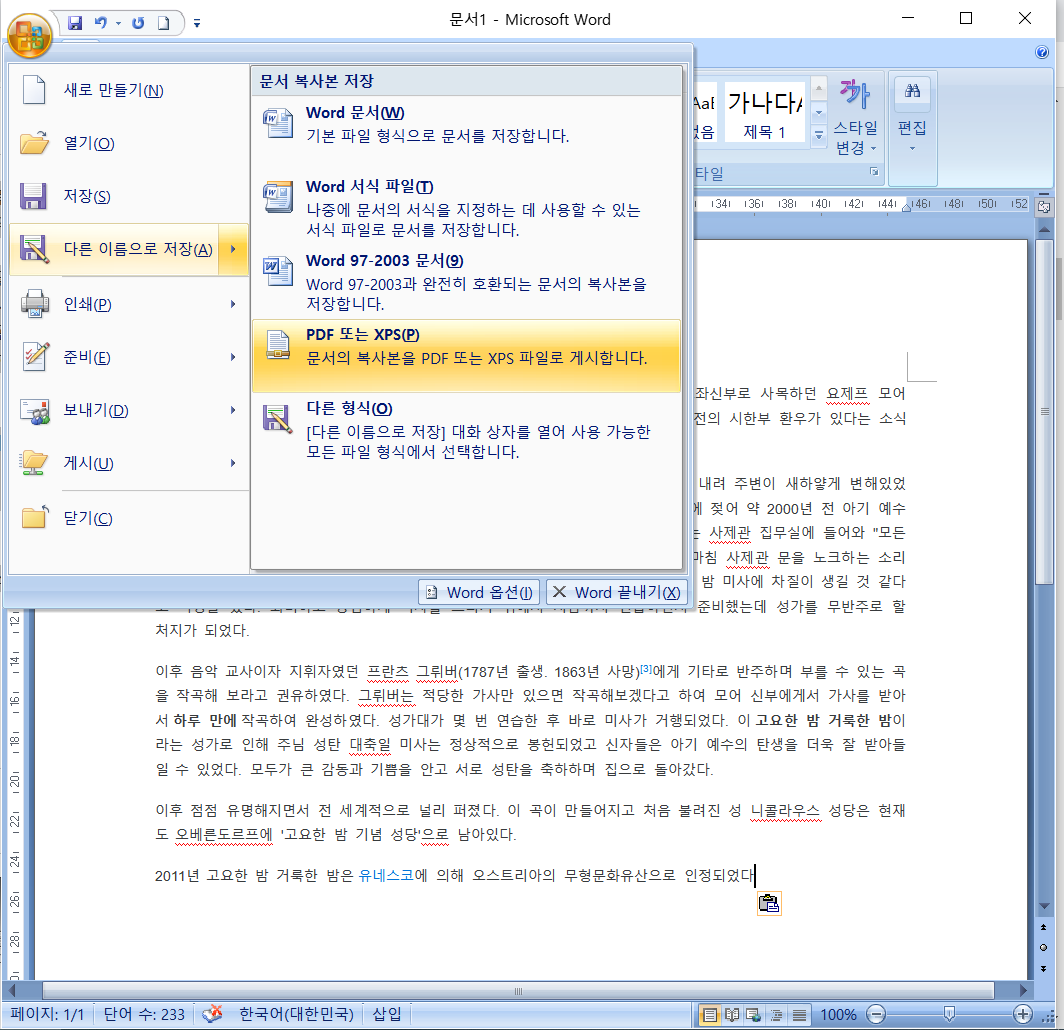This screenshot has width=1064, height=1030.
Task: Open 스타일 변경 dropdown in ribbon
Action: pos(856,117)
